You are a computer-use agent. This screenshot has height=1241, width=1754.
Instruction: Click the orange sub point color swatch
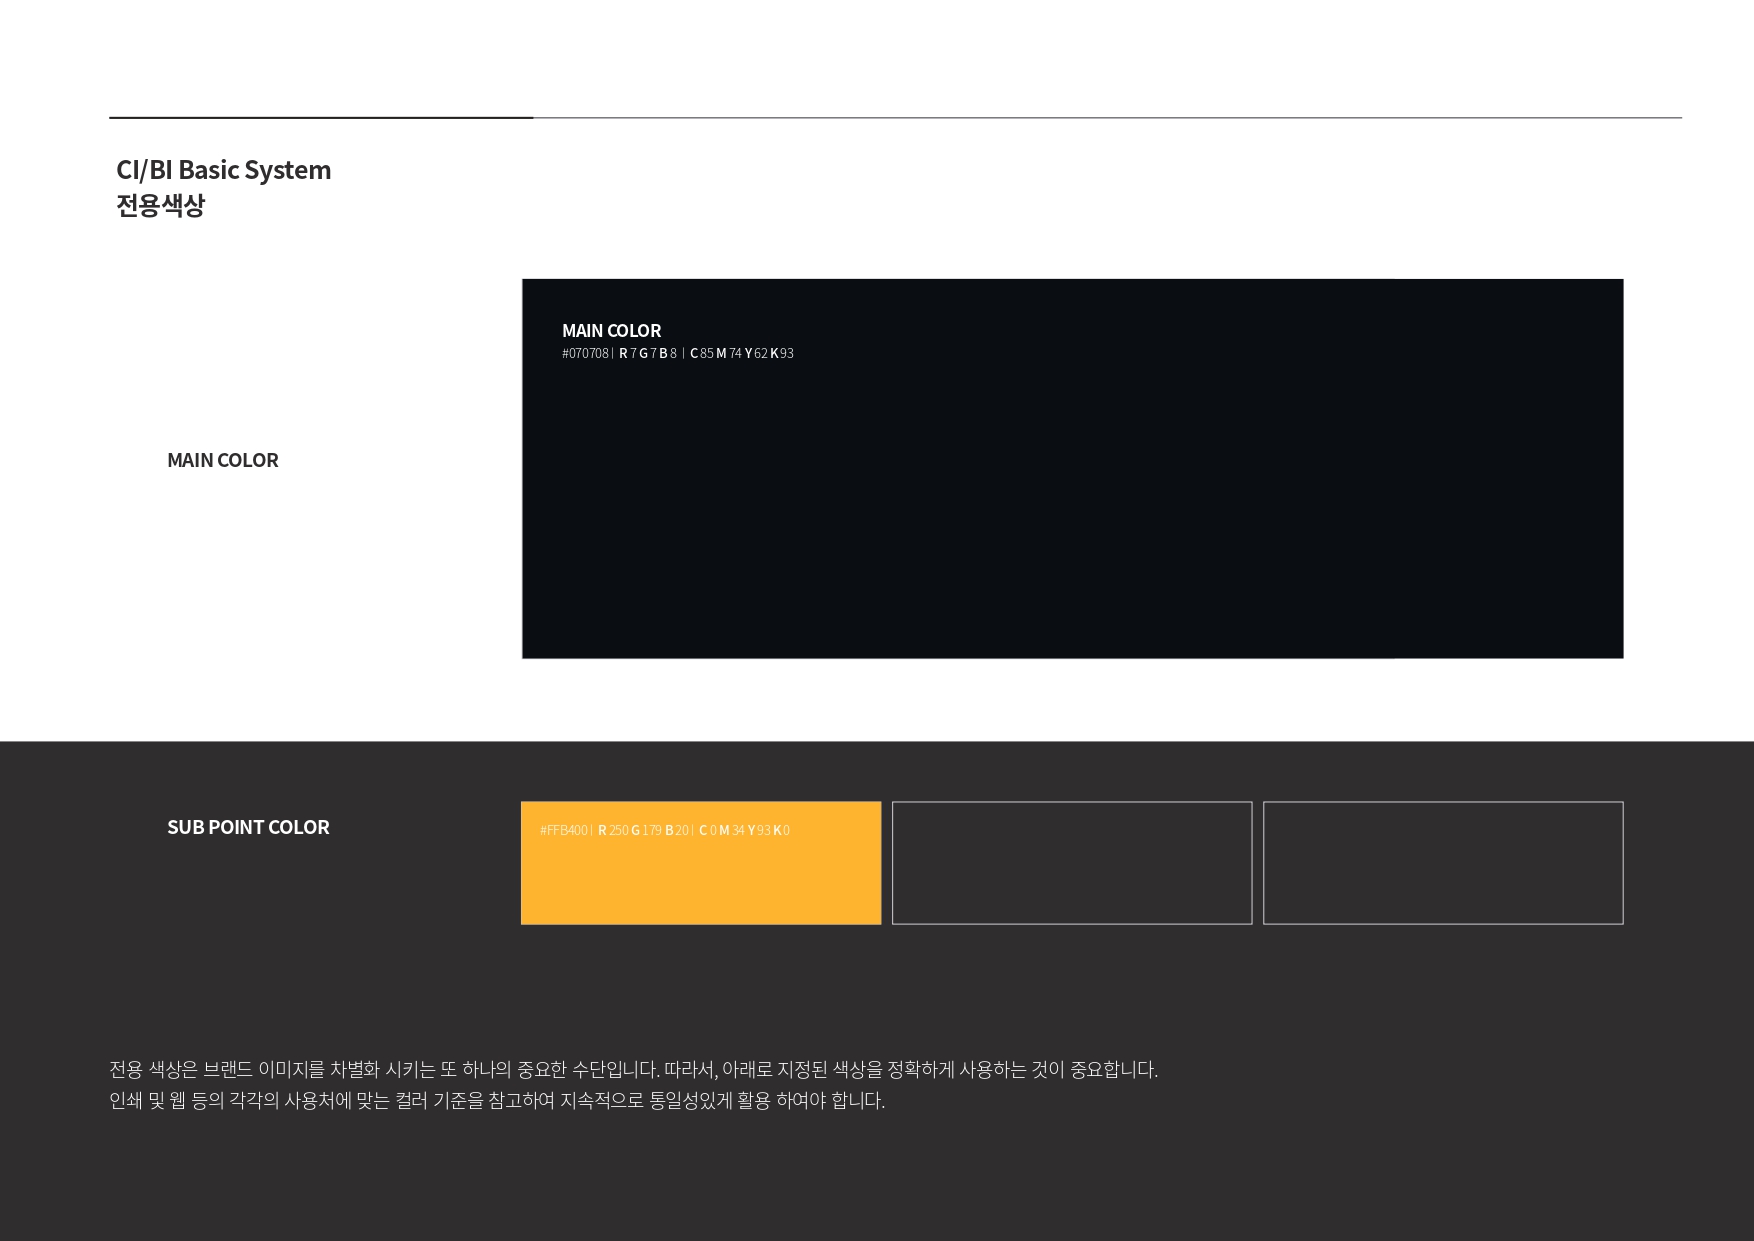tap(700, 880)
